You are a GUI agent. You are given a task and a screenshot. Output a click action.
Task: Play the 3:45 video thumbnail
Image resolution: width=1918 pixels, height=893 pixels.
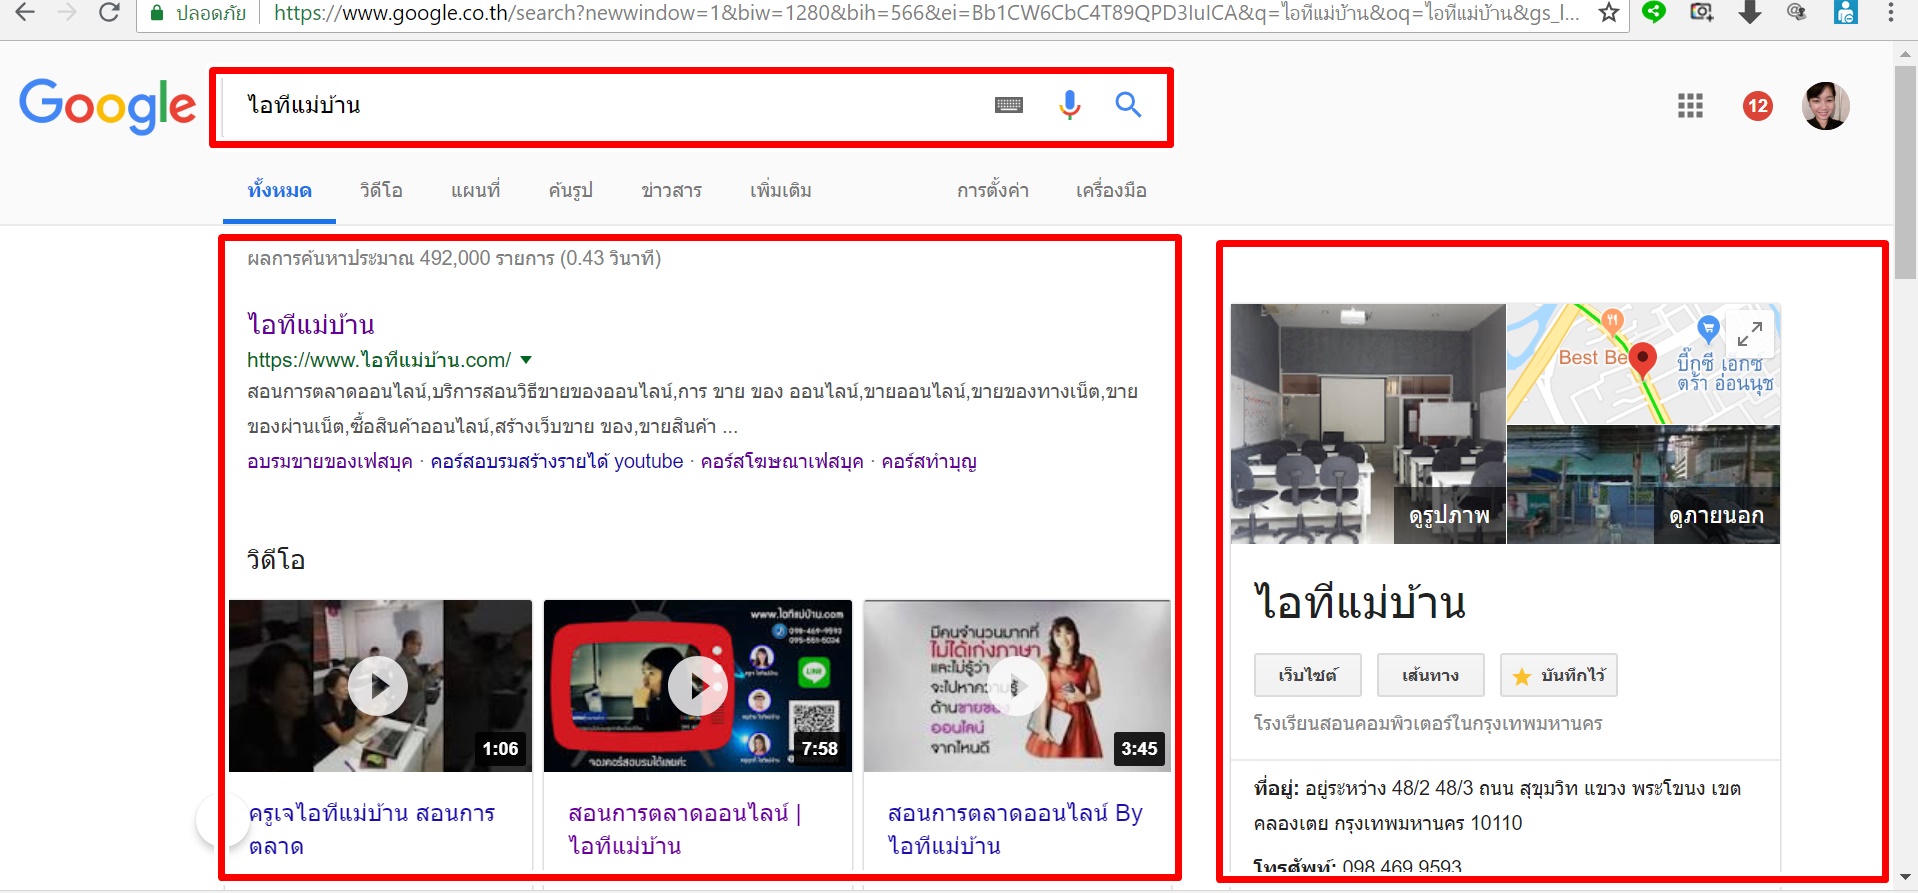click(1017, 686)
